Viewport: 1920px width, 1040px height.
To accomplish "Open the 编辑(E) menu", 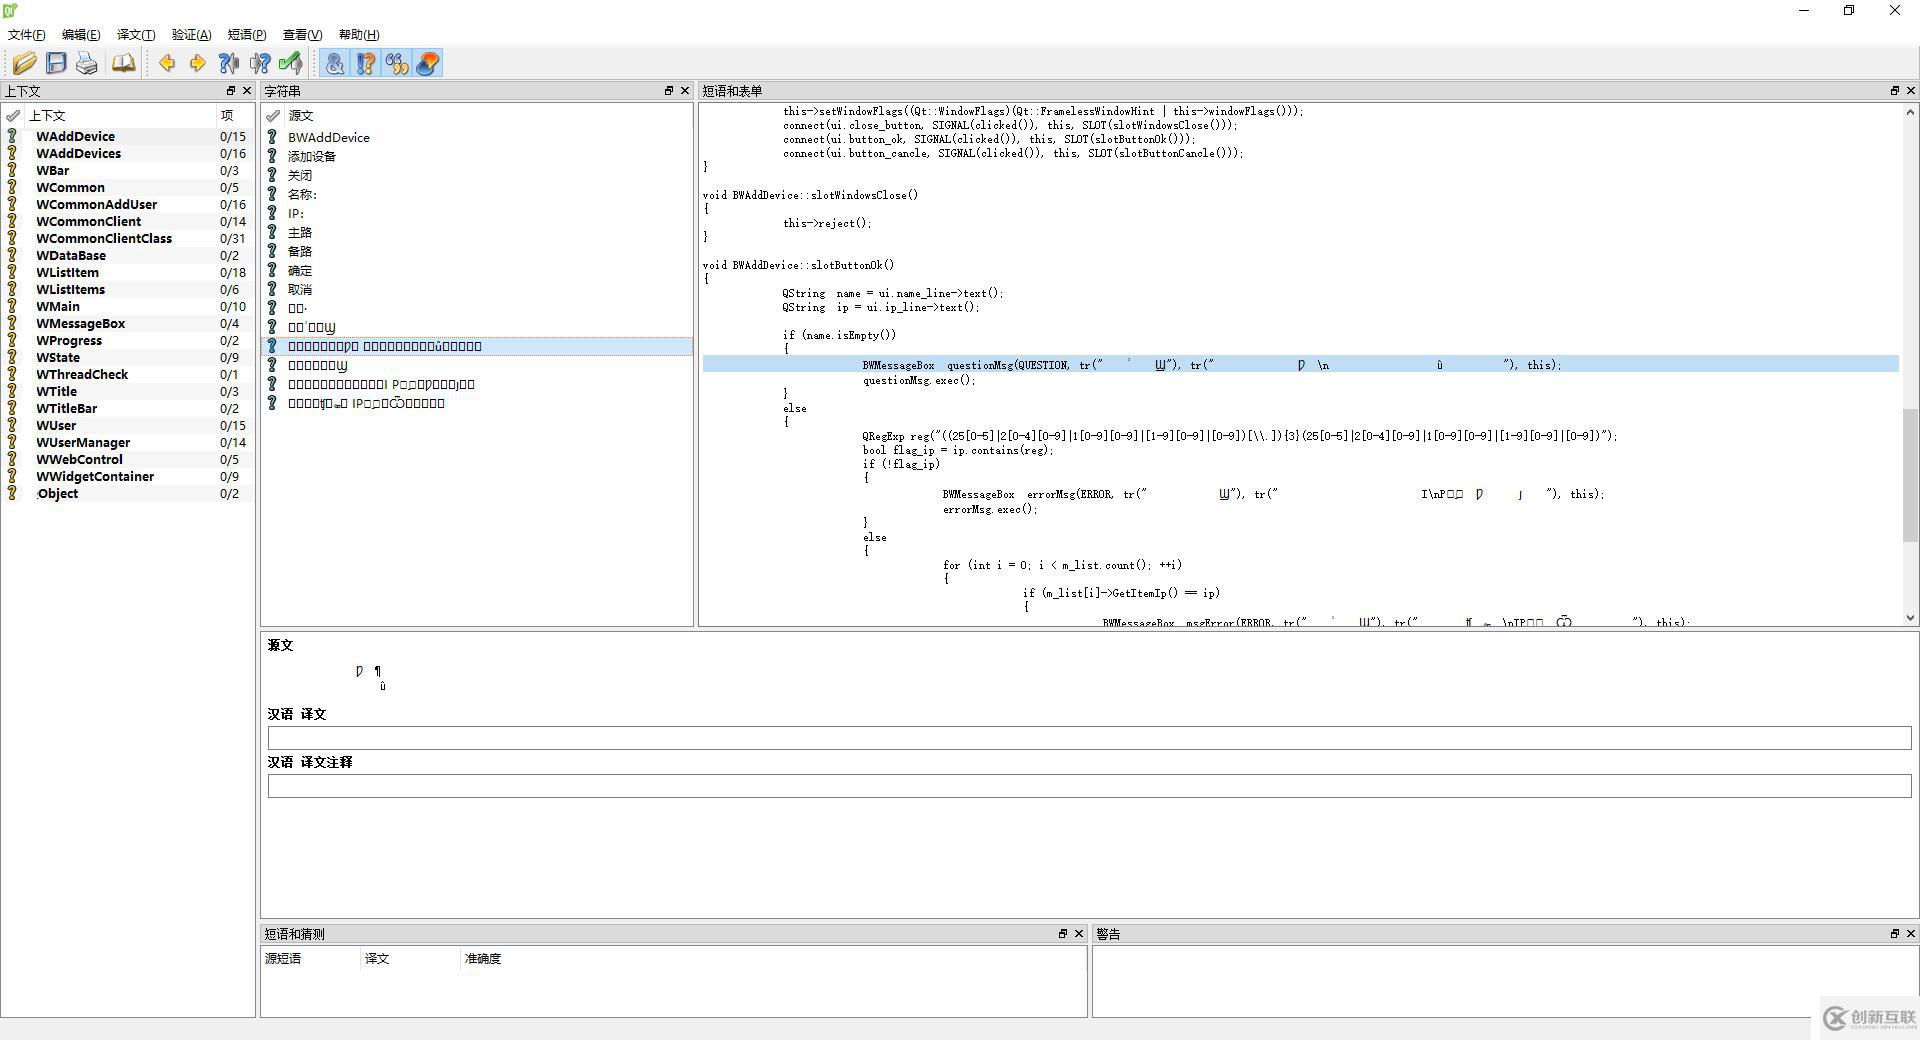I will (81, 35).
